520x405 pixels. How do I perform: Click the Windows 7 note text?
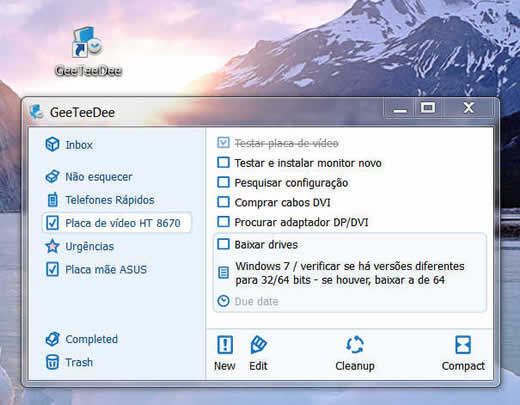pyautogui.click(x=349, y=273)
